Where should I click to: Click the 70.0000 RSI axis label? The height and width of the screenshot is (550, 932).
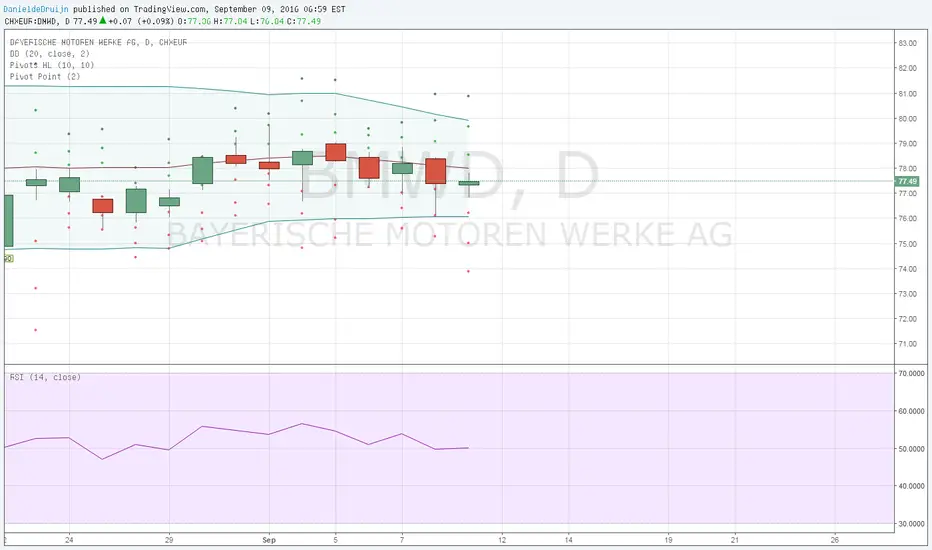pos(911,374)
